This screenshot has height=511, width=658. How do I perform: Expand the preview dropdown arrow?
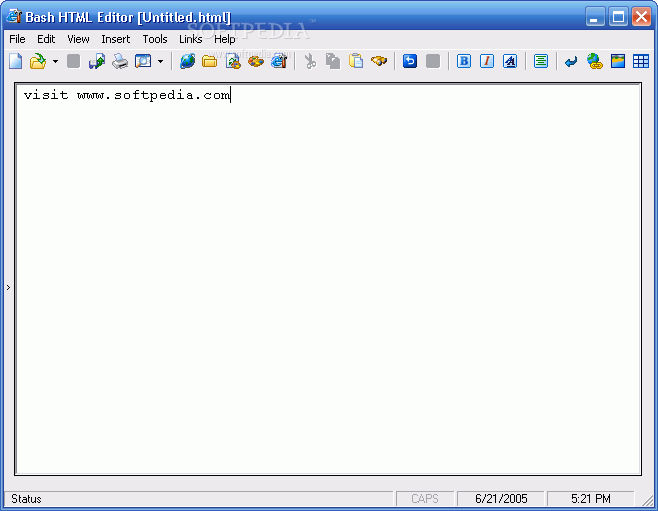click(160, 61)
